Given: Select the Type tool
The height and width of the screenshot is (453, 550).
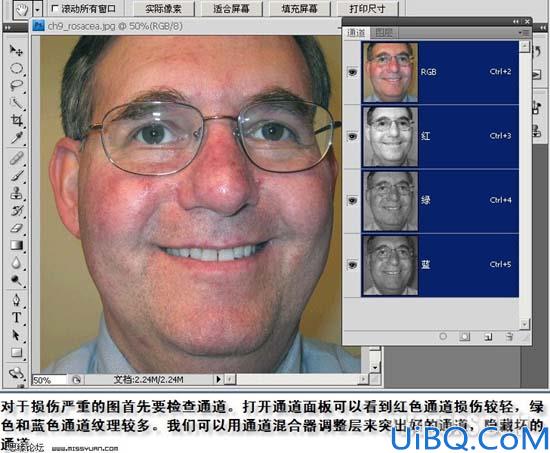Looking at the screenshot, I should pyautogui.click(x=16, y=318).
